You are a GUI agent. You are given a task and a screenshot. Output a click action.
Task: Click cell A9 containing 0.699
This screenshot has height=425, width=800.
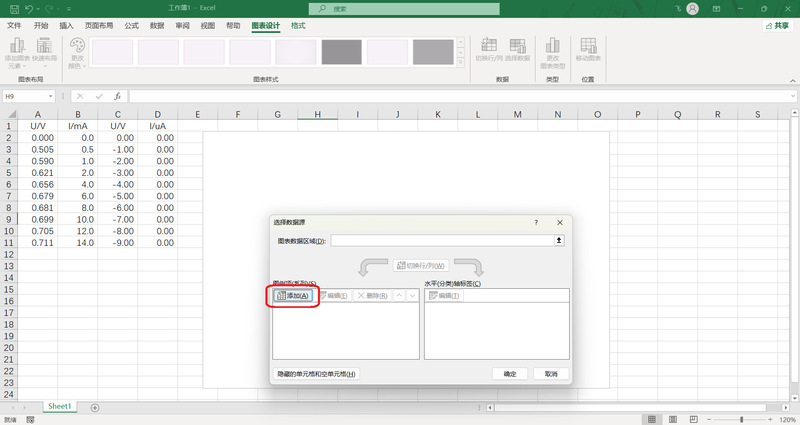pos(38,219)
